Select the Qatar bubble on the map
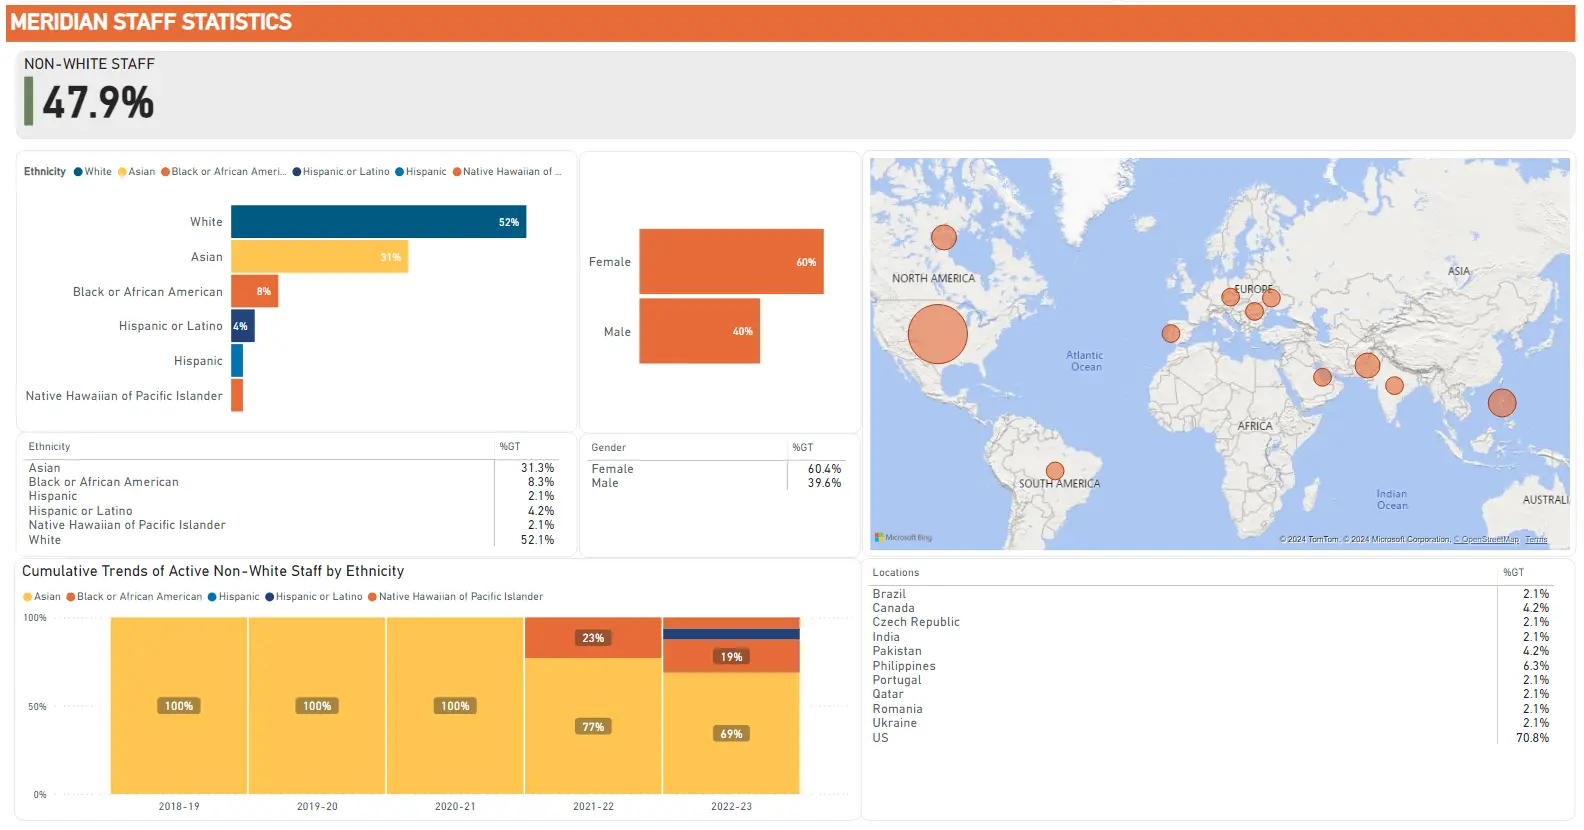The width and height of the screenshot is (1584, 830). (1322, 377)
